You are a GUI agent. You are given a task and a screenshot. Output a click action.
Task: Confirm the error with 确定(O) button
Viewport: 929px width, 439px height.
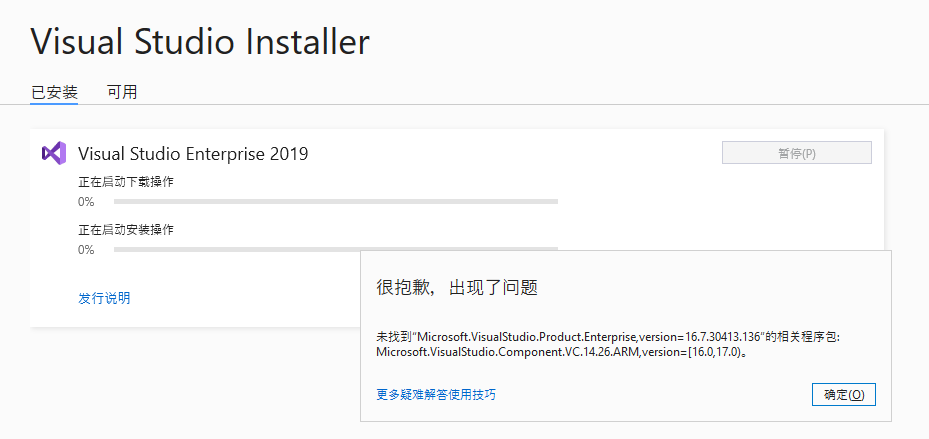click(844, 395)
